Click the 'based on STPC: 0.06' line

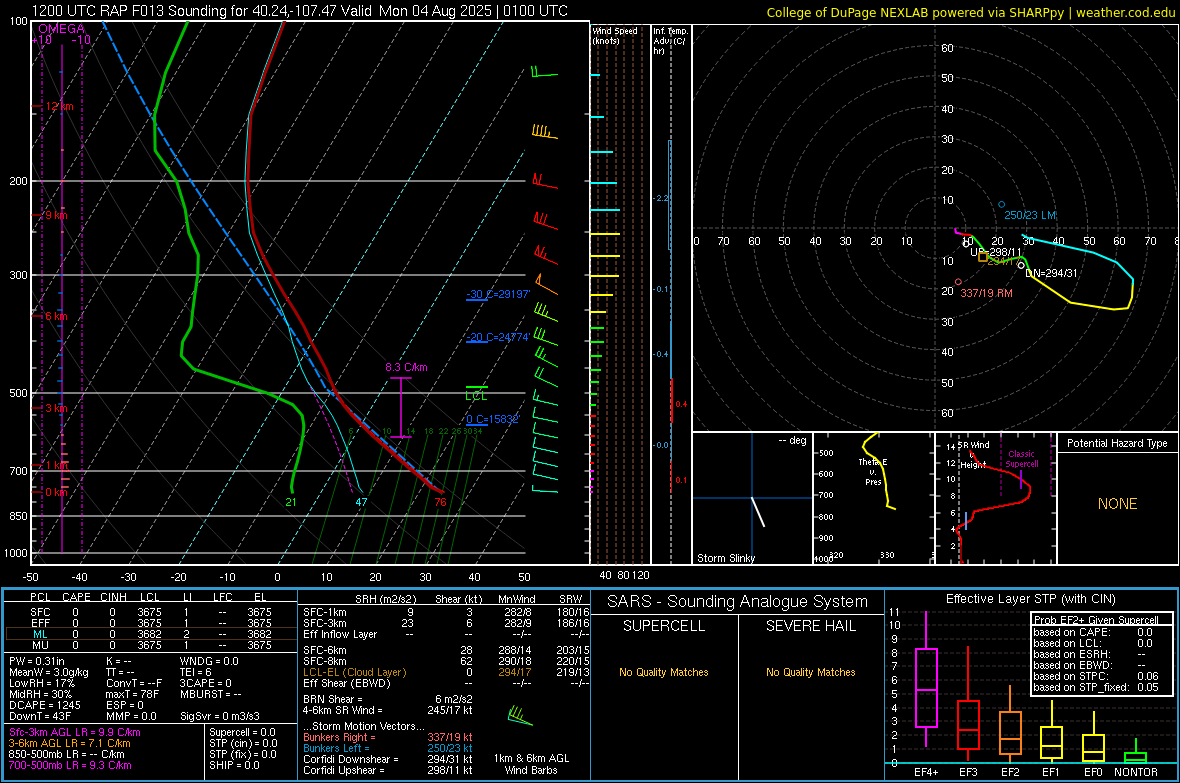pyautogui.click(x=1096, y=676)
